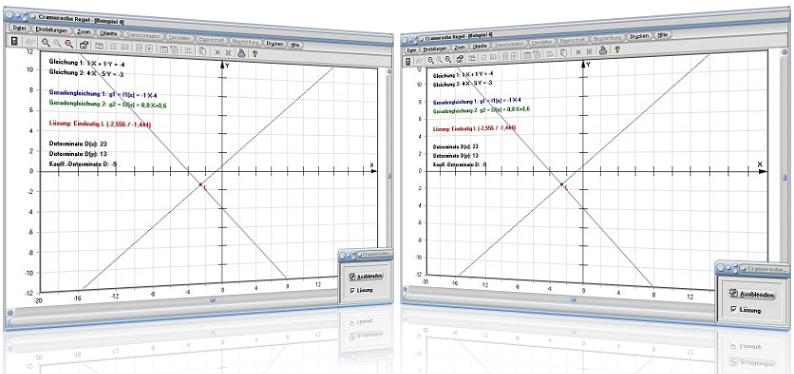Click the copy pages icon in left window toolbar
The width and height of the screenshot is (794, 374).
(x=202, y=50)
